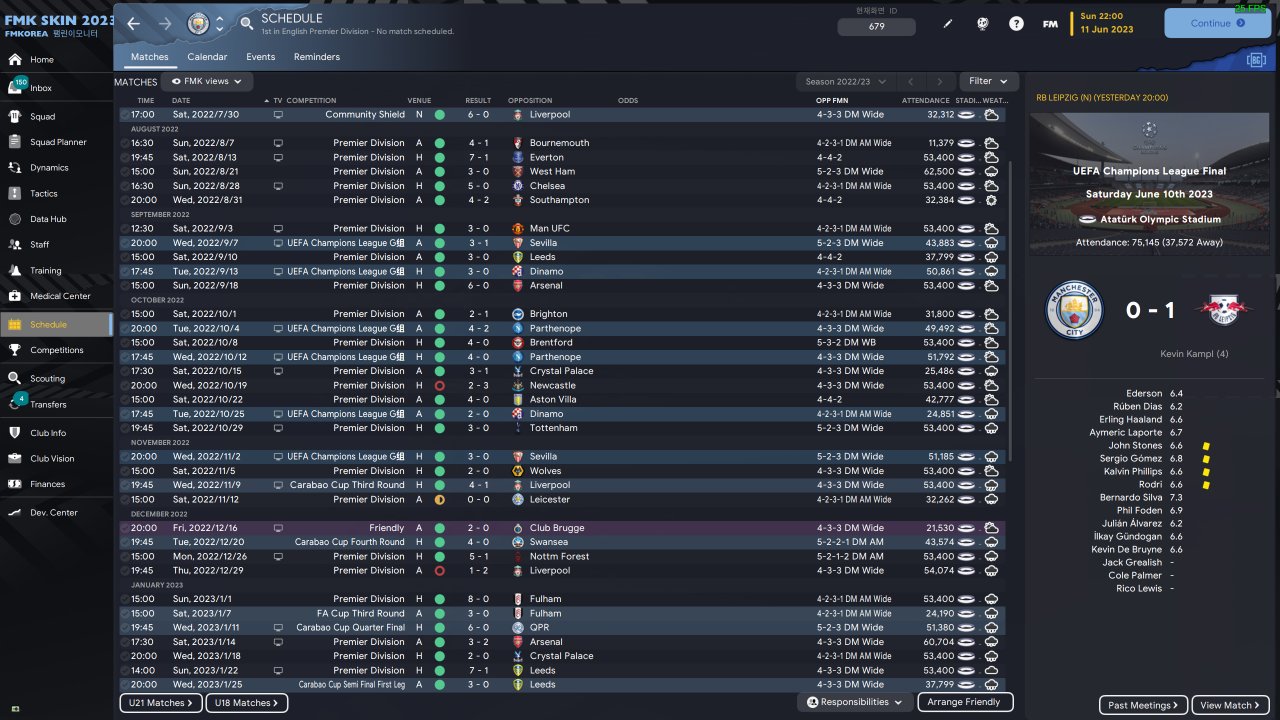Go back using the left arrow
The image size is (1280, 720).
pyautogui.click(x=134, y=23)
